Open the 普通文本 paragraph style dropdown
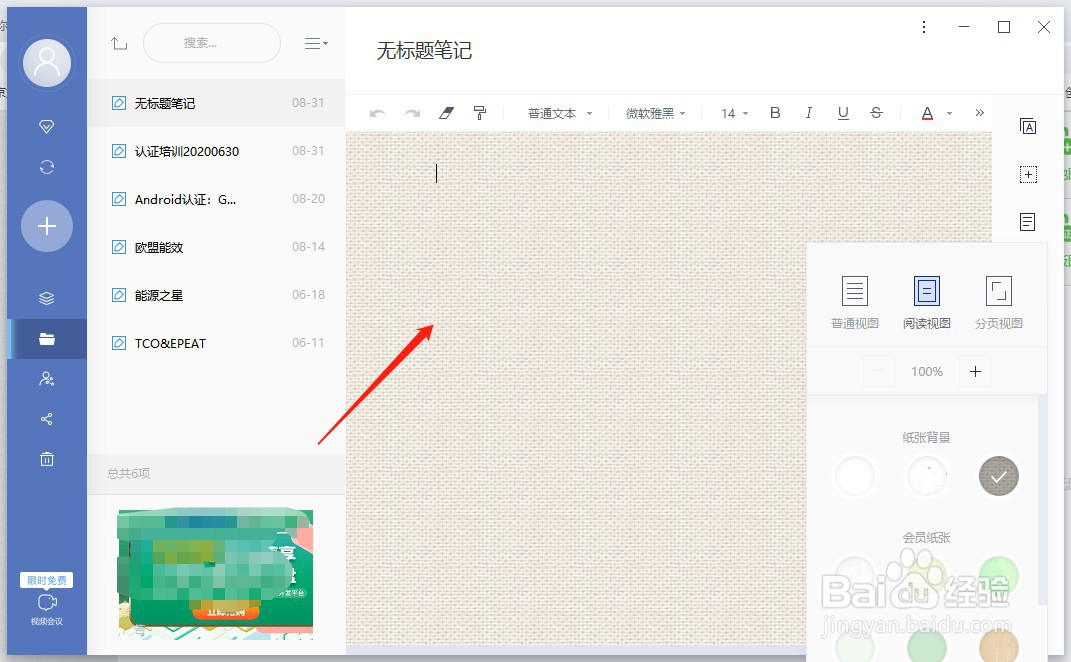 (x=558, y=113)
